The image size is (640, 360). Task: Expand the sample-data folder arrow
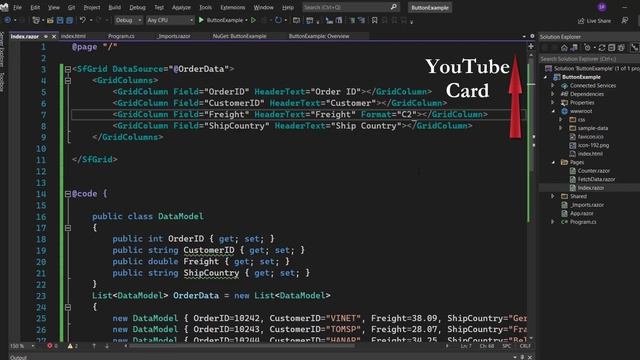(x=561, y=128)
